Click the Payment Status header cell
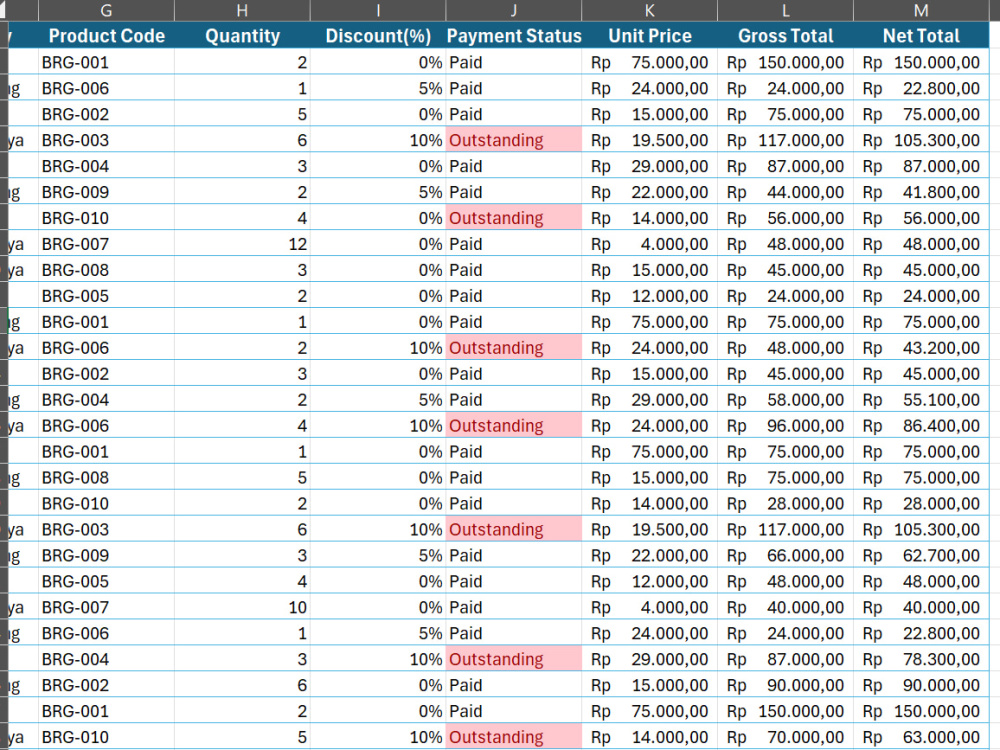1000x750 pixels. pyautogui.click(x=514, y=36)
